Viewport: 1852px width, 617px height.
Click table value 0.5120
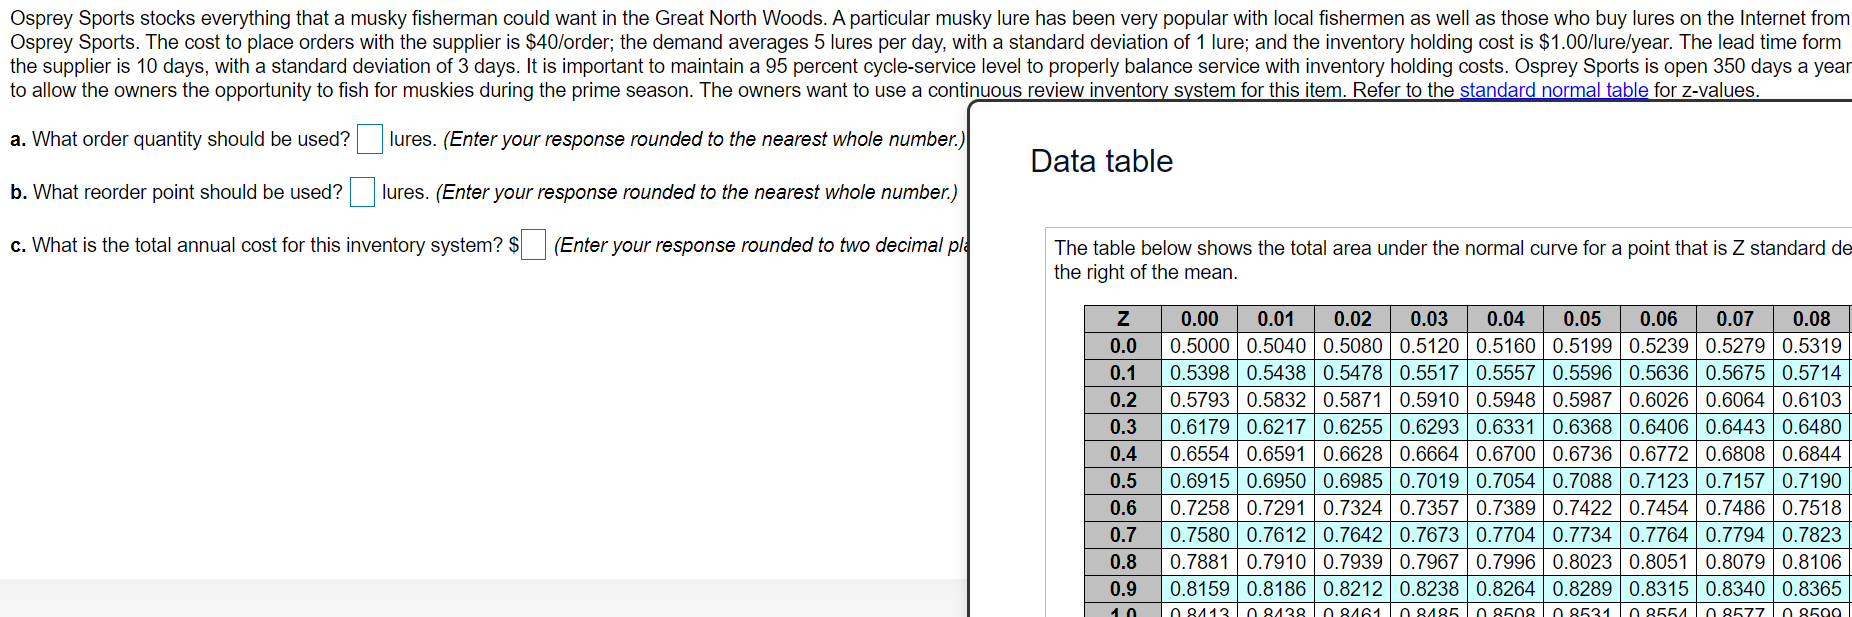[1429, 346]
